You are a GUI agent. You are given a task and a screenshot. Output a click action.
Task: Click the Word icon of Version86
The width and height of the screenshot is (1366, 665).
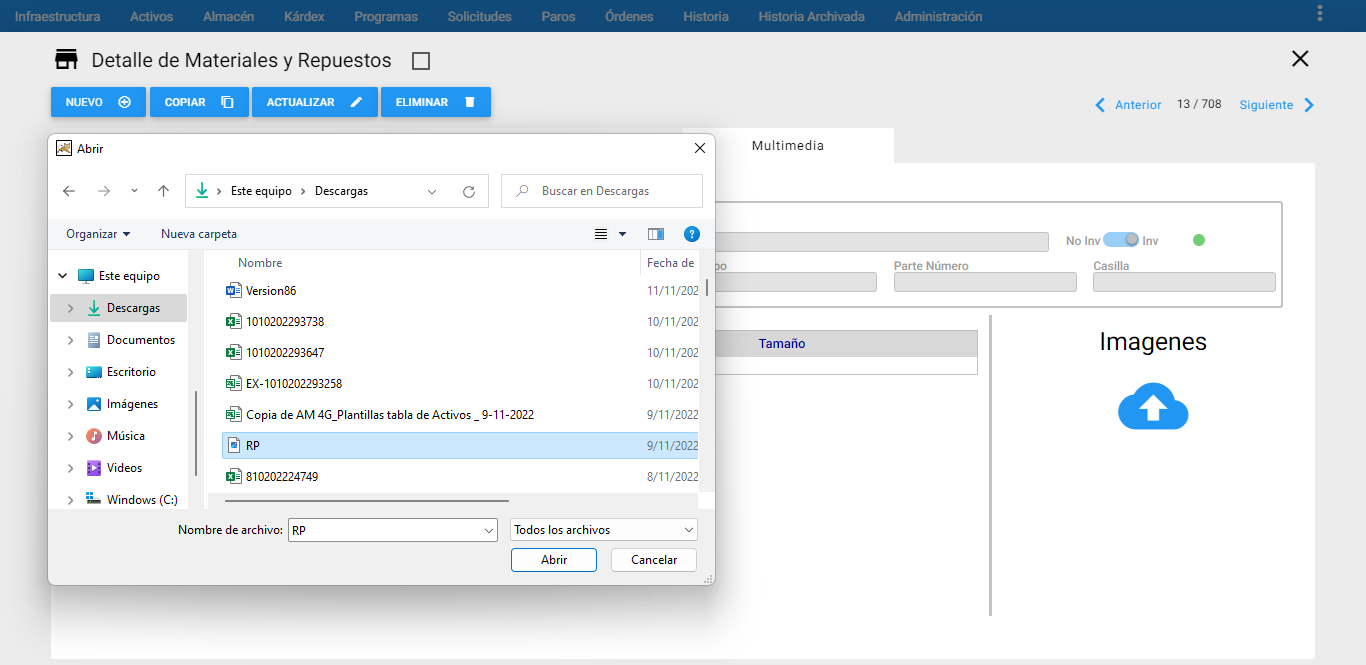[x=234, y=291]
